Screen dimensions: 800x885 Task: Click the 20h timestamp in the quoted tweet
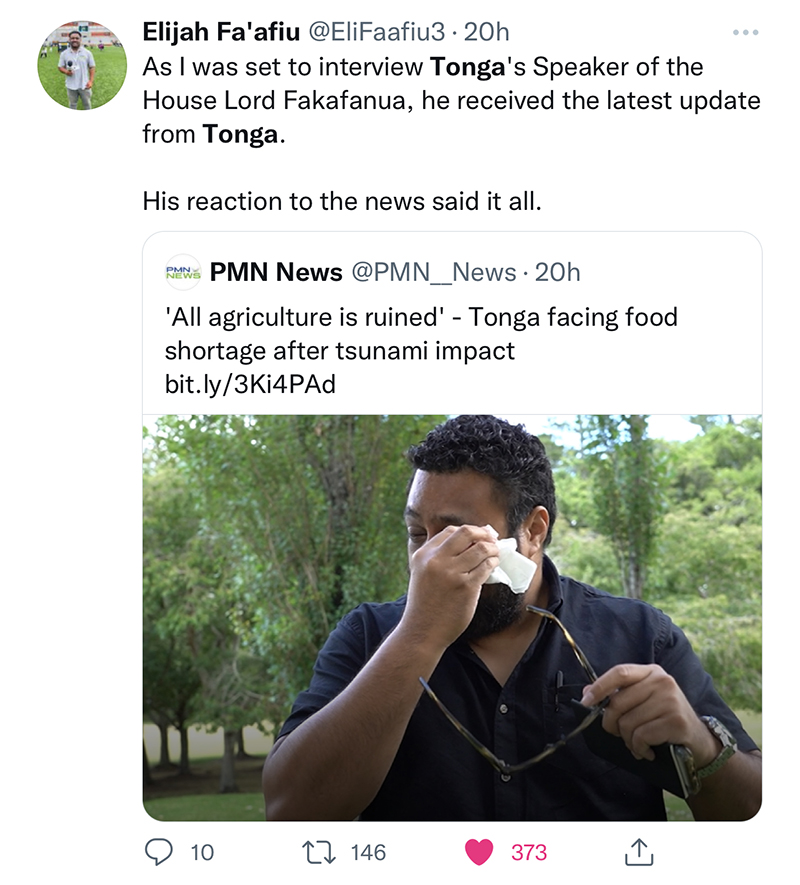point(558,272)
